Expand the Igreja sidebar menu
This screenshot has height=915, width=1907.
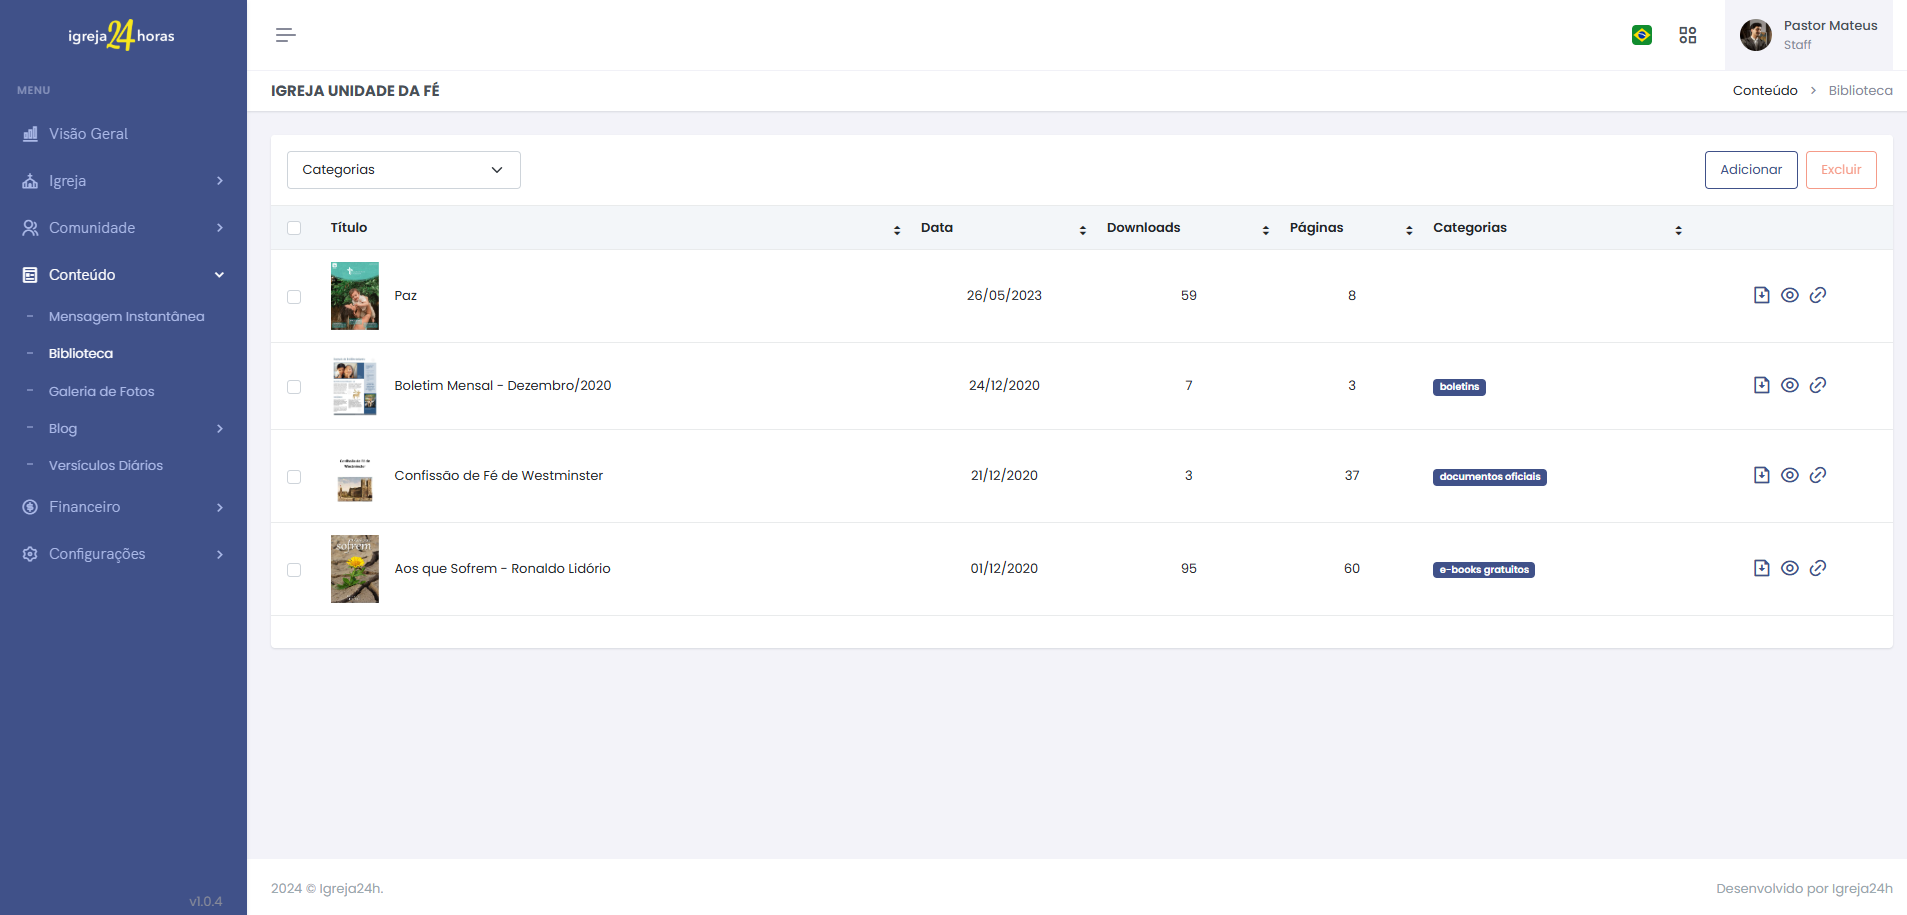click(123, 181)
